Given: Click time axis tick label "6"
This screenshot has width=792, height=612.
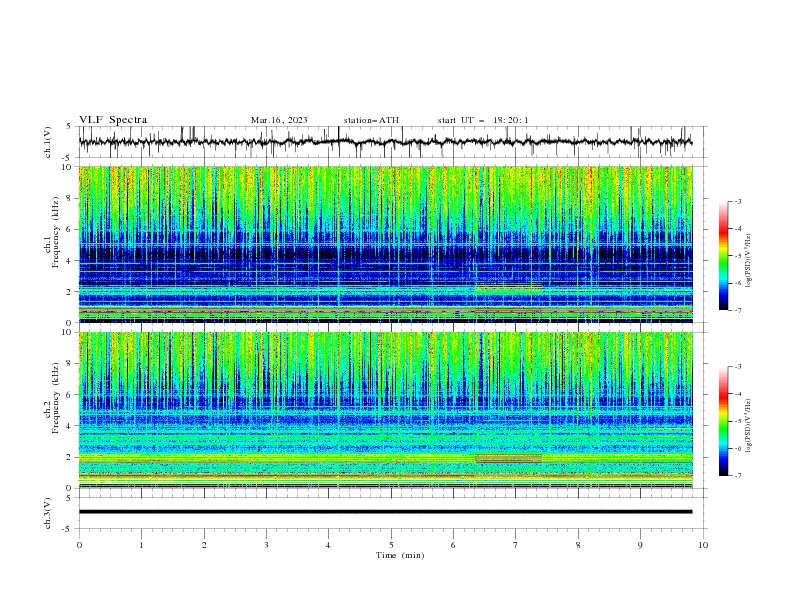Looking at the screenshot, I should click(x=453, y=545).
